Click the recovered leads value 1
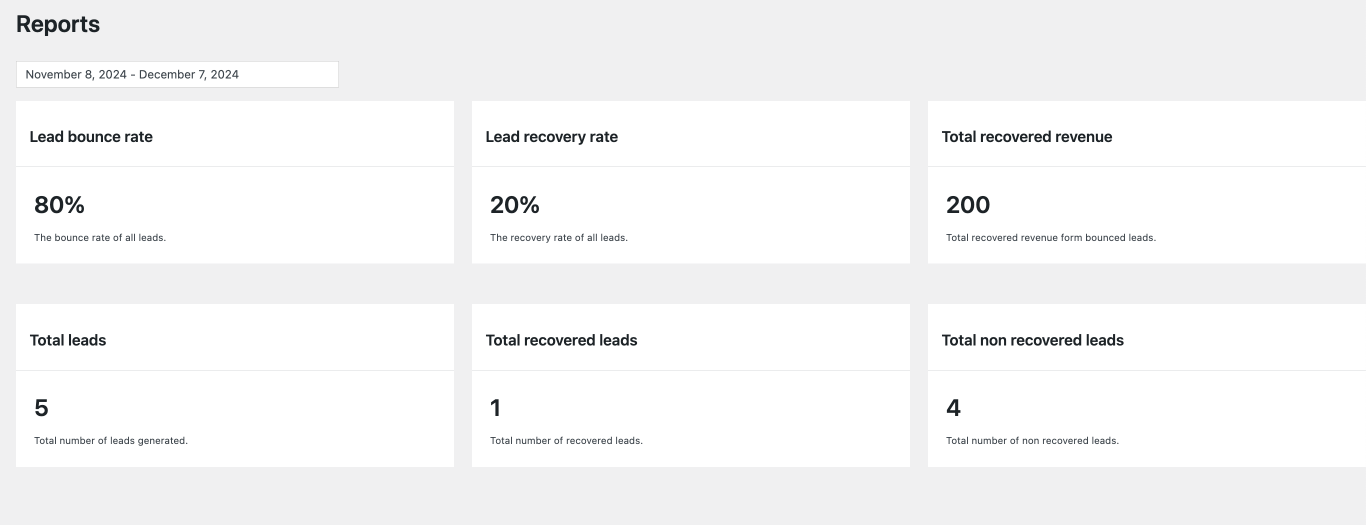 pos(496,408)
